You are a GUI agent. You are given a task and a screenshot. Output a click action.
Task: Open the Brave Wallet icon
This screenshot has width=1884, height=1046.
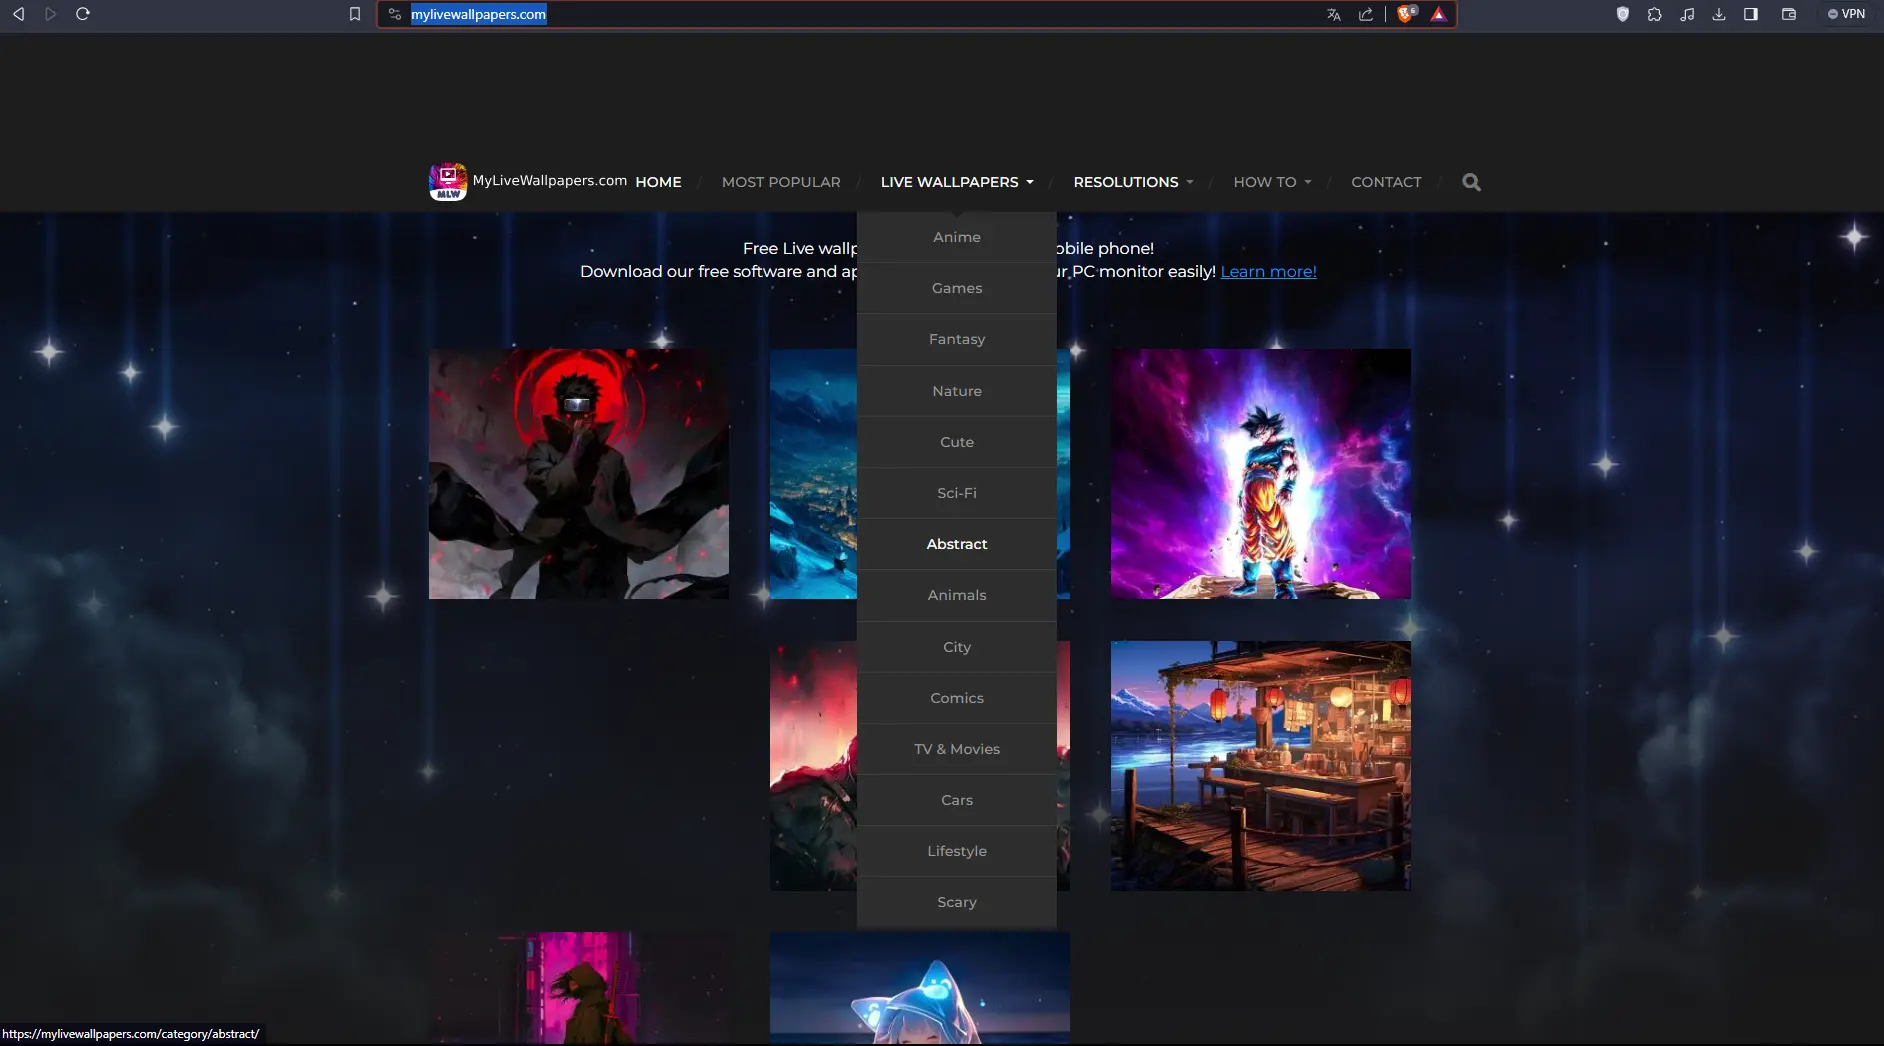pyautogui.click(x=1789, y=14)
